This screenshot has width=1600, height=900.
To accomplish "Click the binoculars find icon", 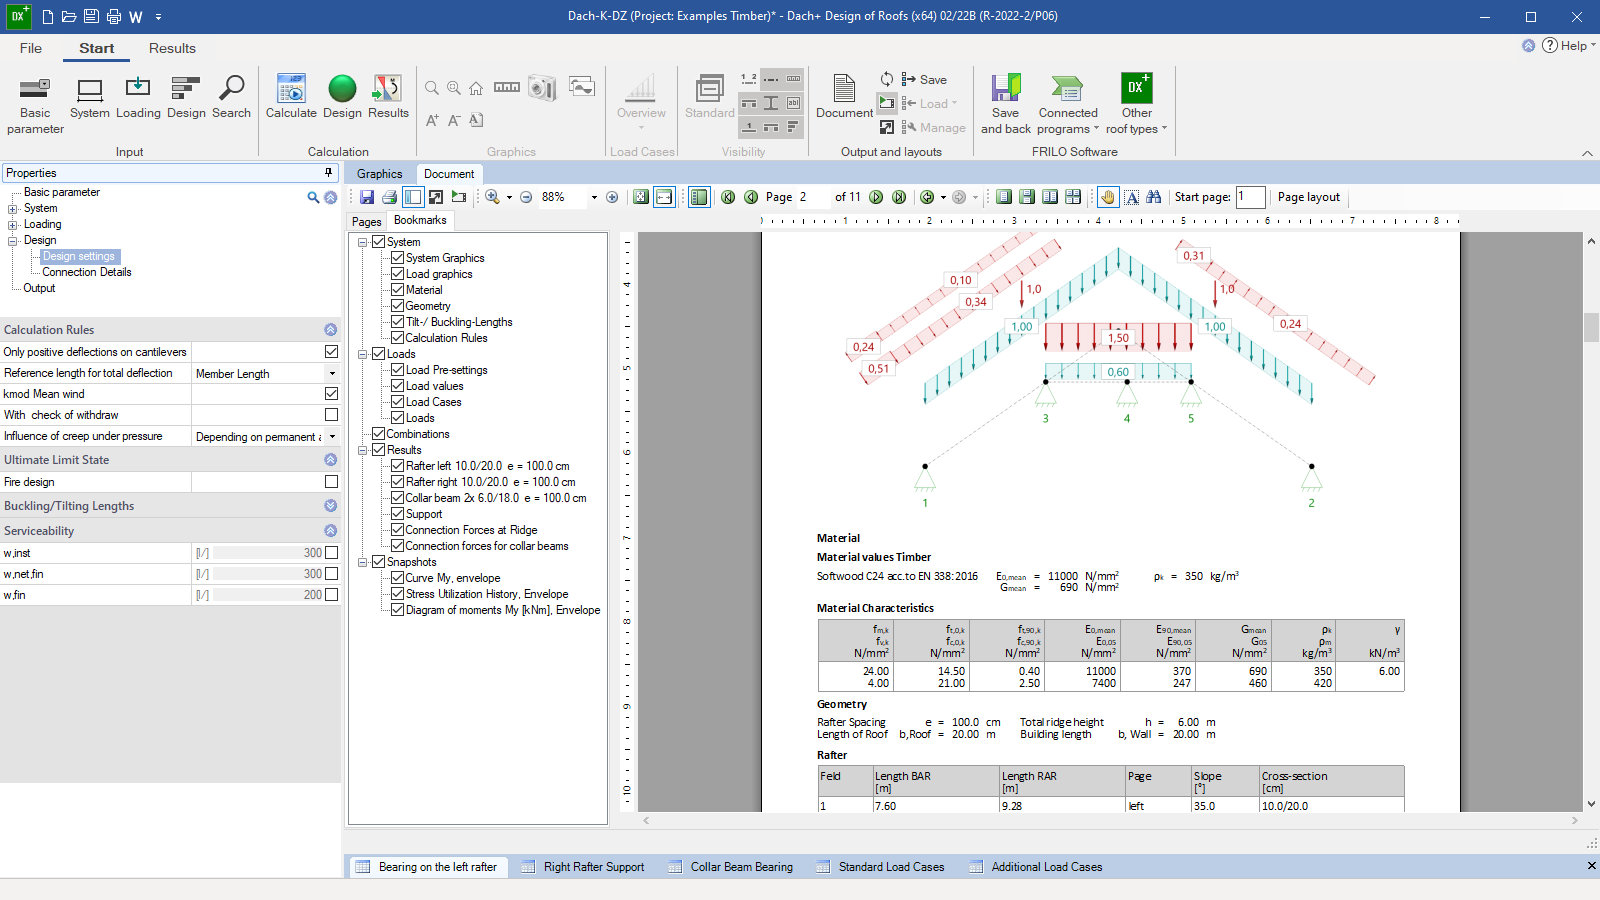I will click(x=1154, y=197).
